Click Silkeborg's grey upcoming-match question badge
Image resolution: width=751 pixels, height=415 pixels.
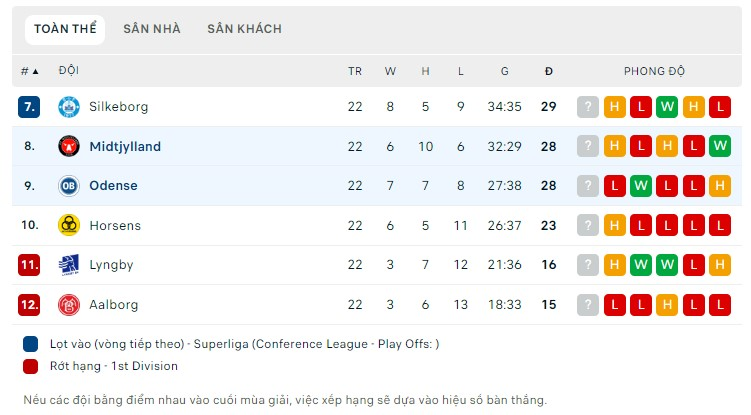(x=588, y=107)
